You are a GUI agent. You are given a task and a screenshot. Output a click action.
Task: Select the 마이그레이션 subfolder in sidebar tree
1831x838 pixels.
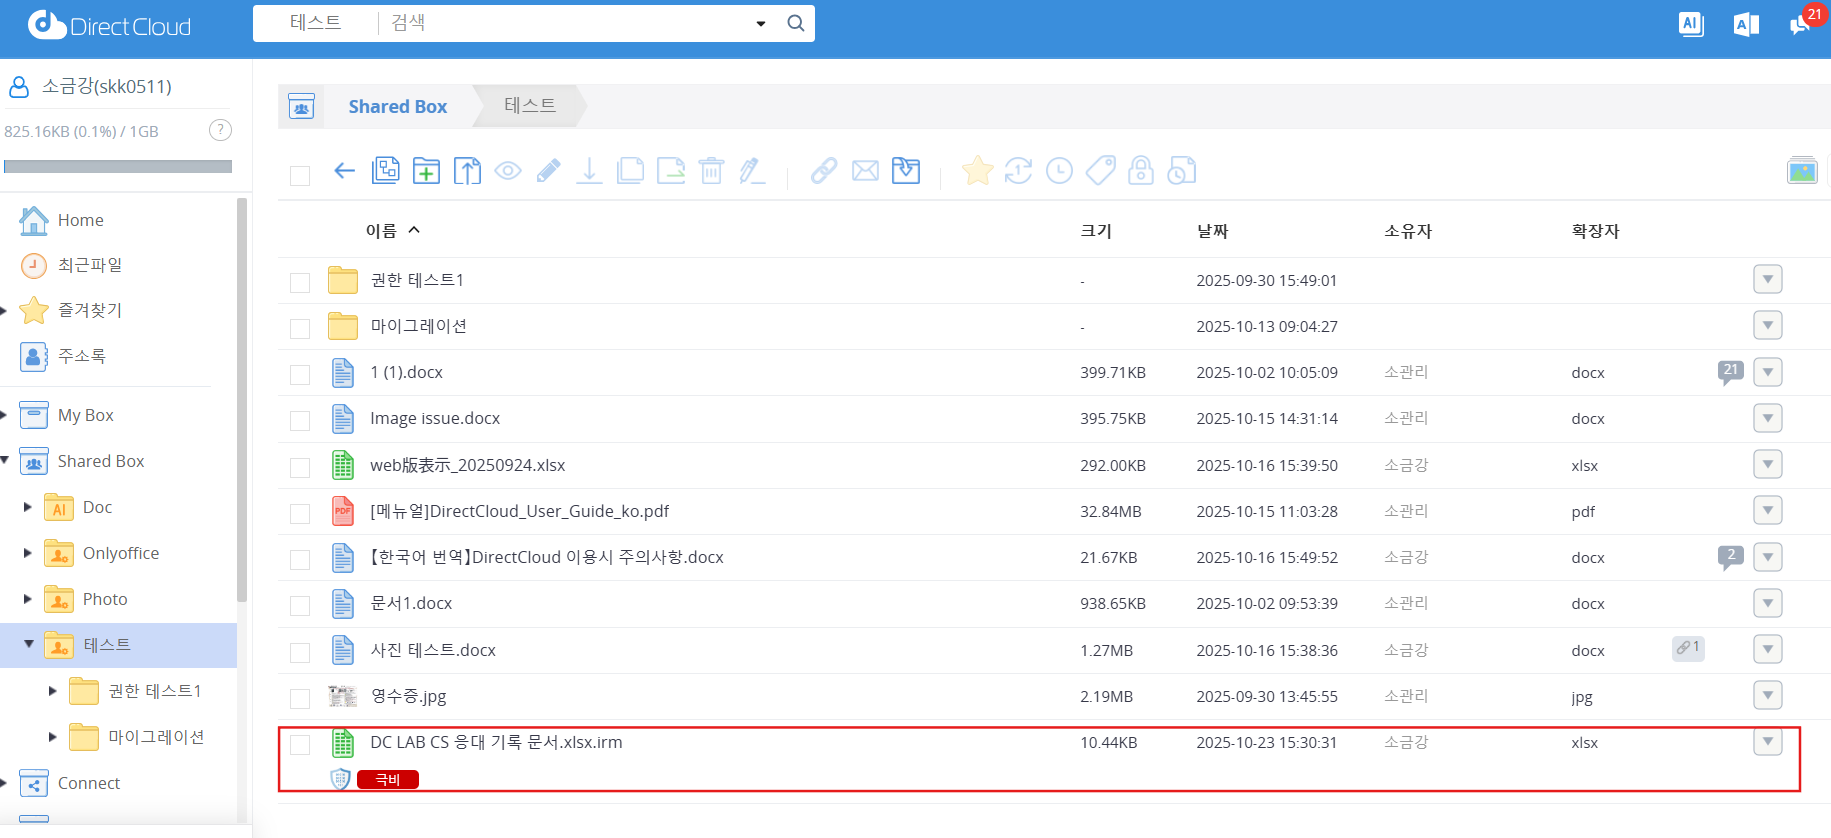click(156, 737)
